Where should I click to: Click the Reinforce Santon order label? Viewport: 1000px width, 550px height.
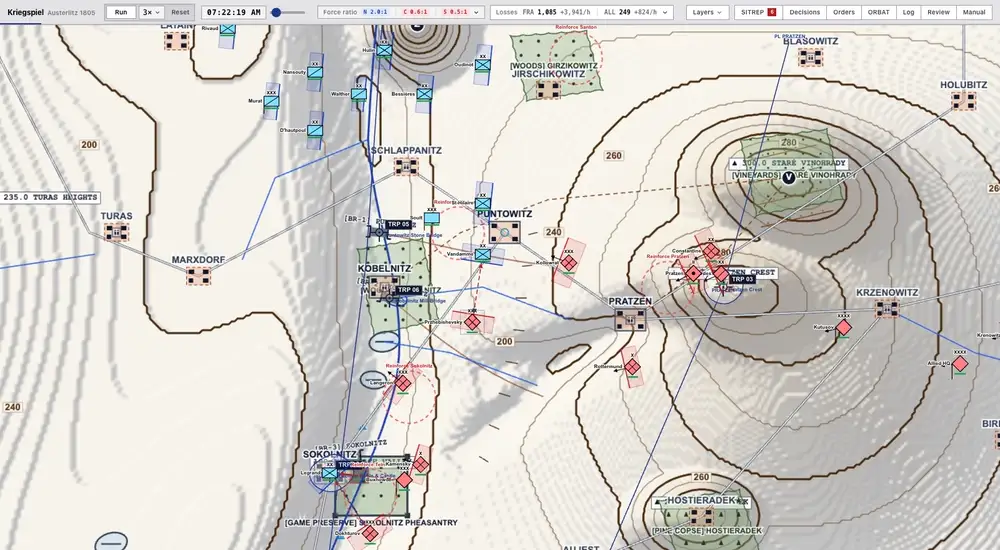pyautogui.click(x=576, y=27)
